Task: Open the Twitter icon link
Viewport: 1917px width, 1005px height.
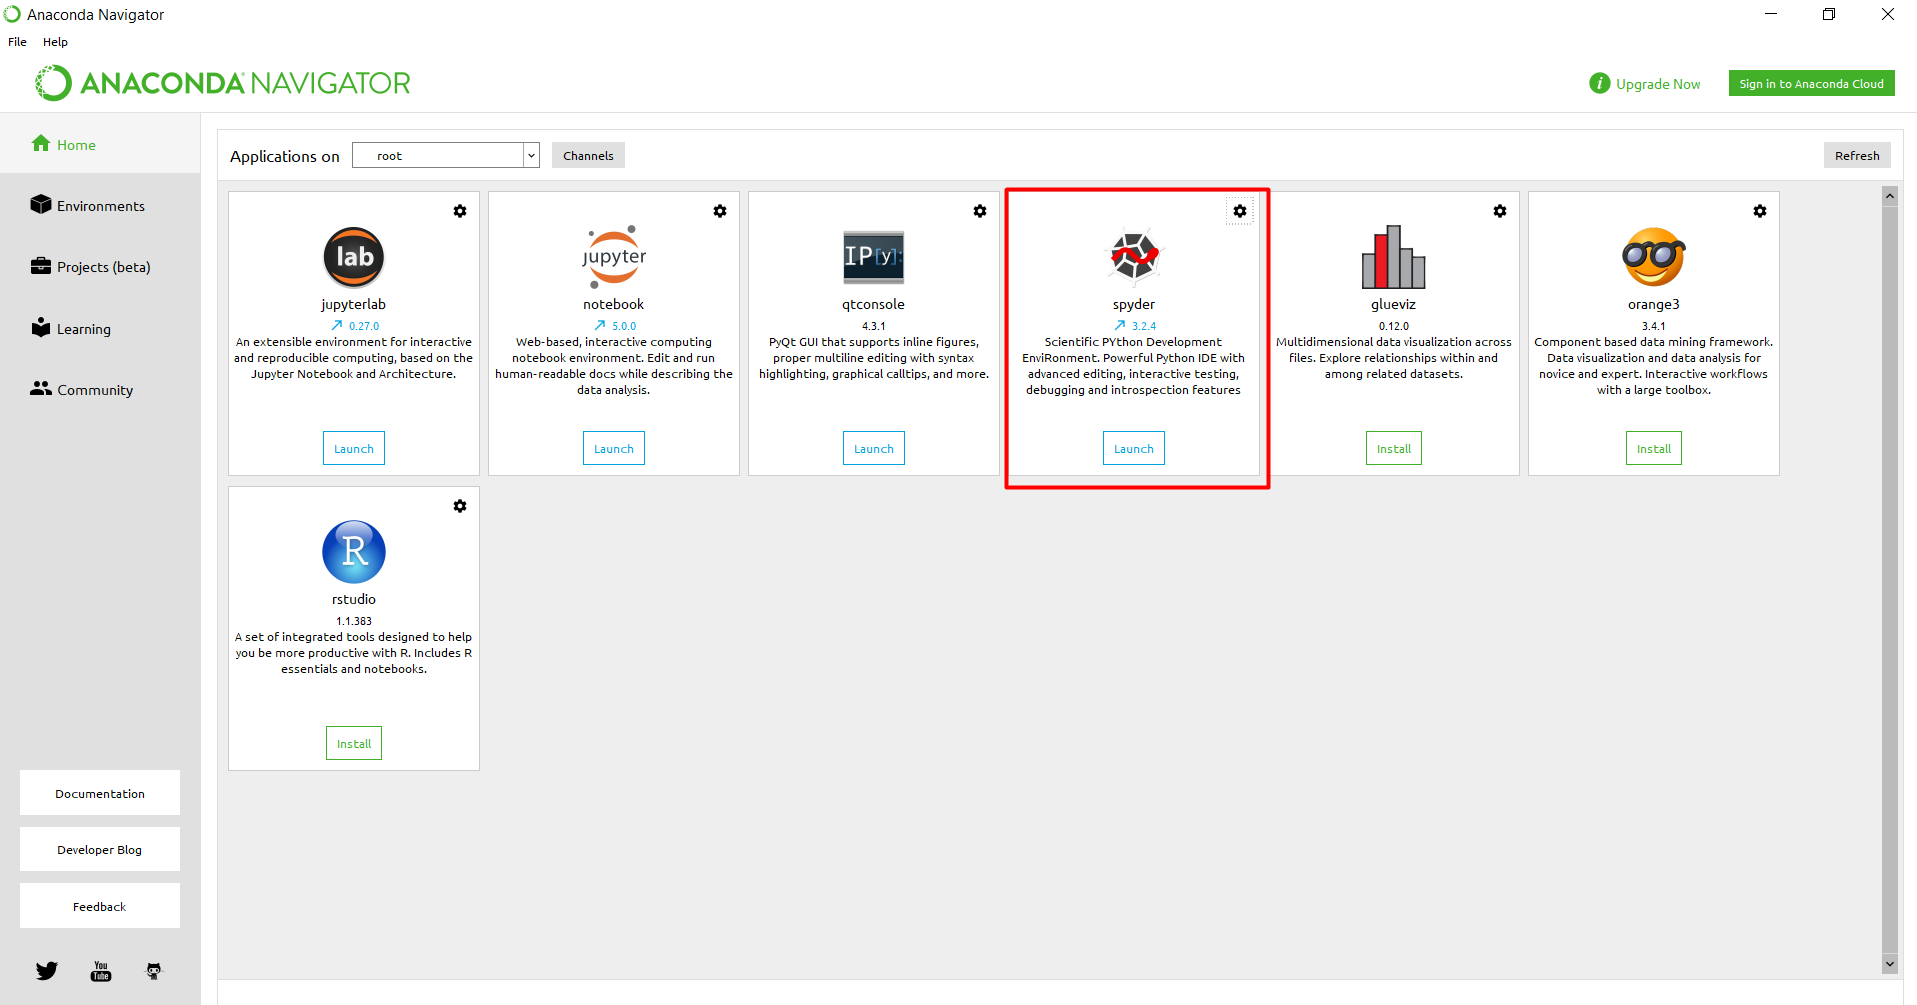Action: (47, 971)
